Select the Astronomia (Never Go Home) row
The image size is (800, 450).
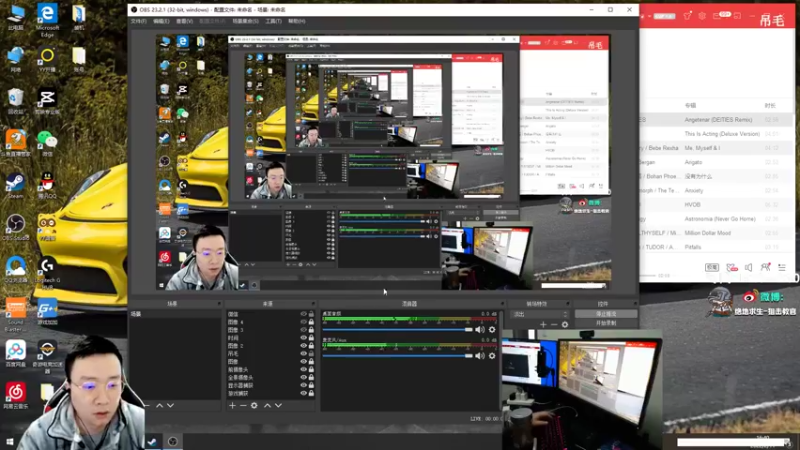(718, 219)
